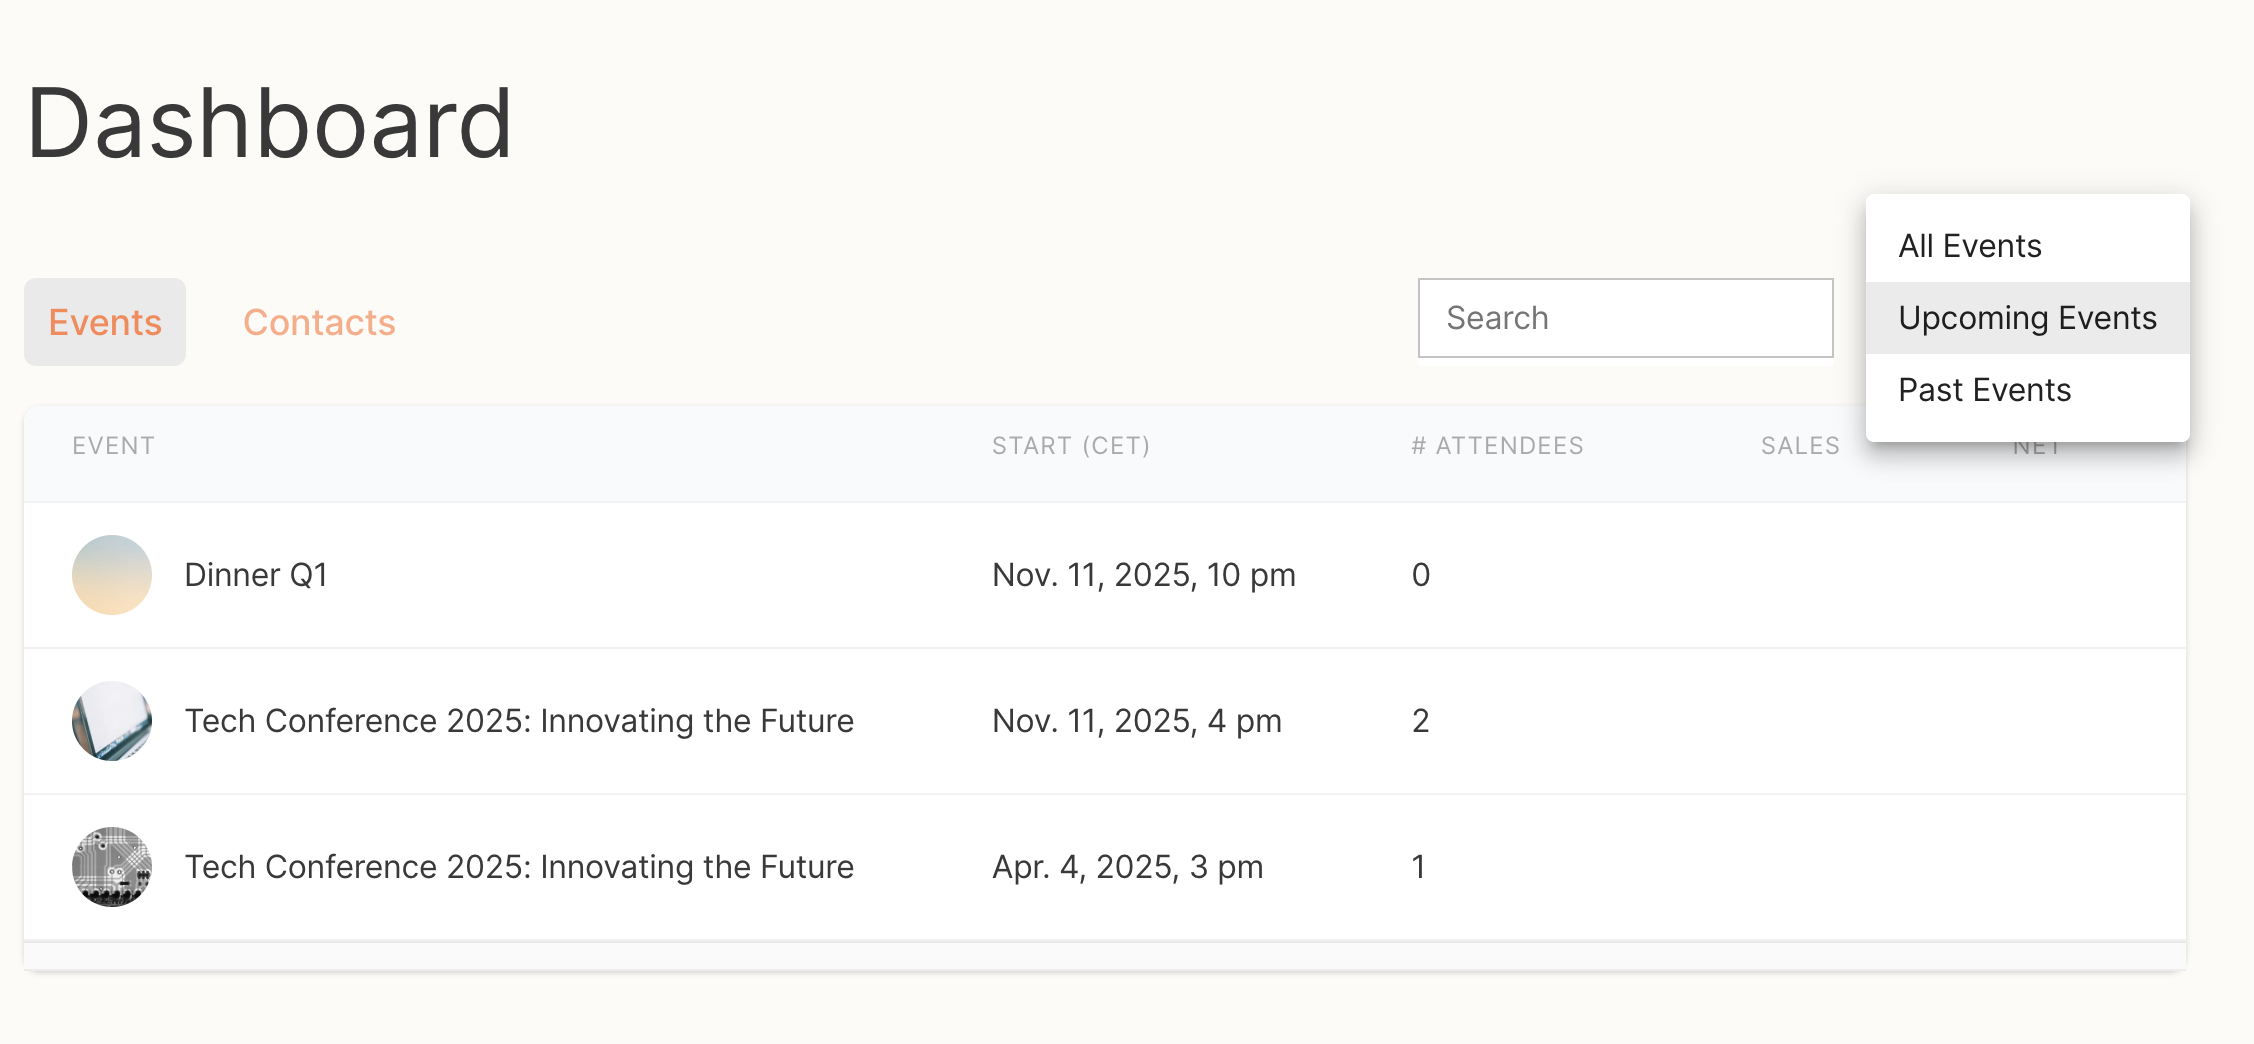Sort by START (CET) column header

click(1071, 446)
